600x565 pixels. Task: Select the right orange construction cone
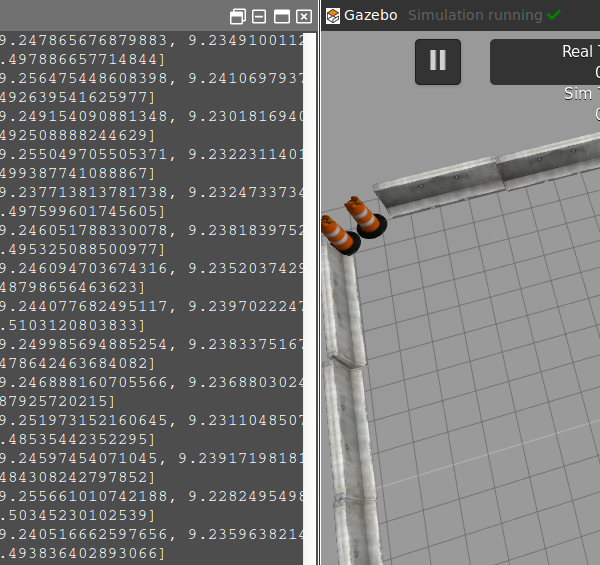click(x=362, y=217)
